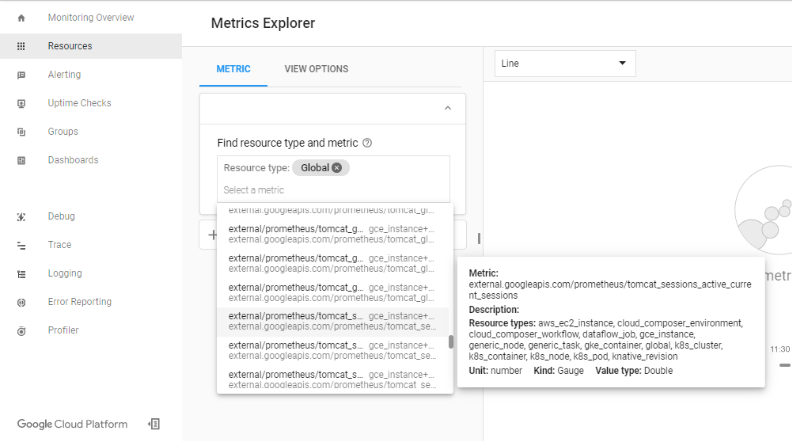Click the Monitoring Overview home icon
Screen dimensions: 792x441
[21, 18]
